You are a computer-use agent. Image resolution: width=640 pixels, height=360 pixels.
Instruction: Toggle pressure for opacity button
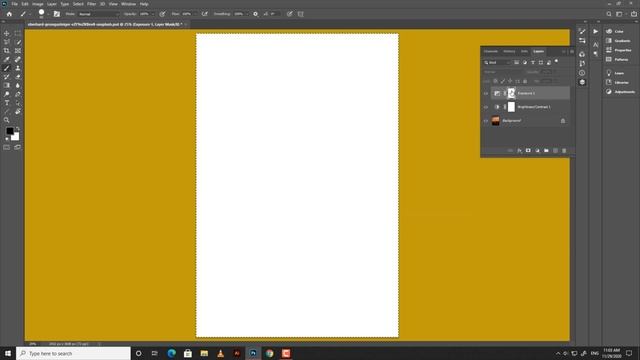pos(162,14)
